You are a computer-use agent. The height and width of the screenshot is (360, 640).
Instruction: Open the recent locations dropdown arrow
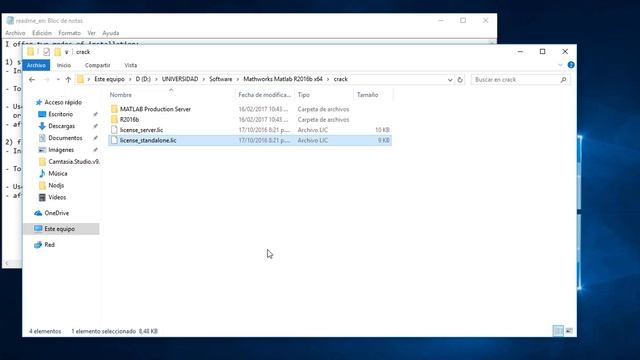coord(58,80)
